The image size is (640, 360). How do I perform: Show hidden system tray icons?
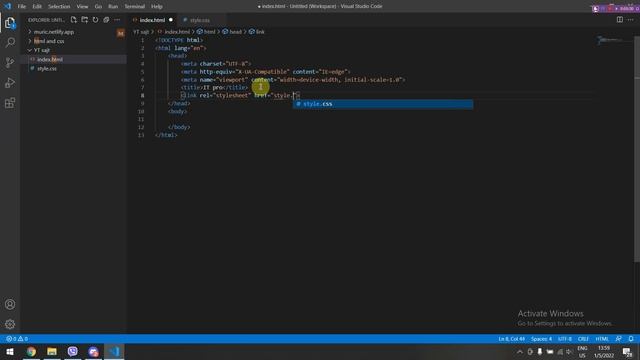point(520,352)
